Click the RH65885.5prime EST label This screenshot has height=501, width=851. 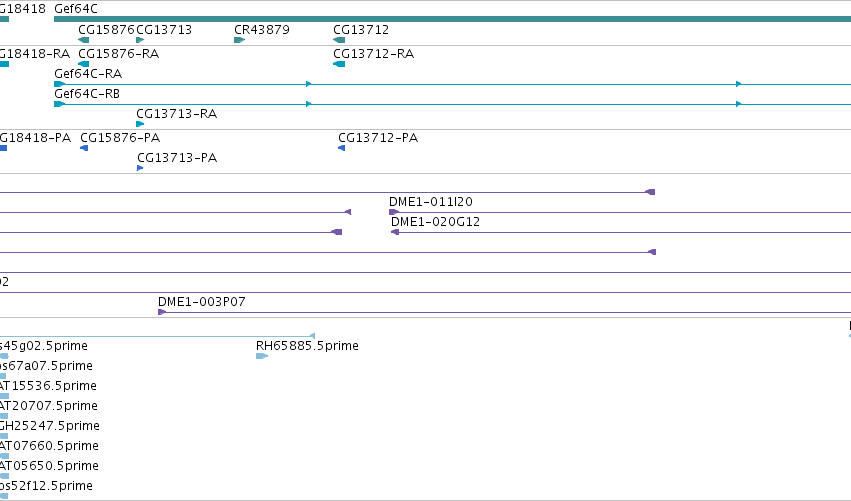pyautogui.click(x=307, y=346)
